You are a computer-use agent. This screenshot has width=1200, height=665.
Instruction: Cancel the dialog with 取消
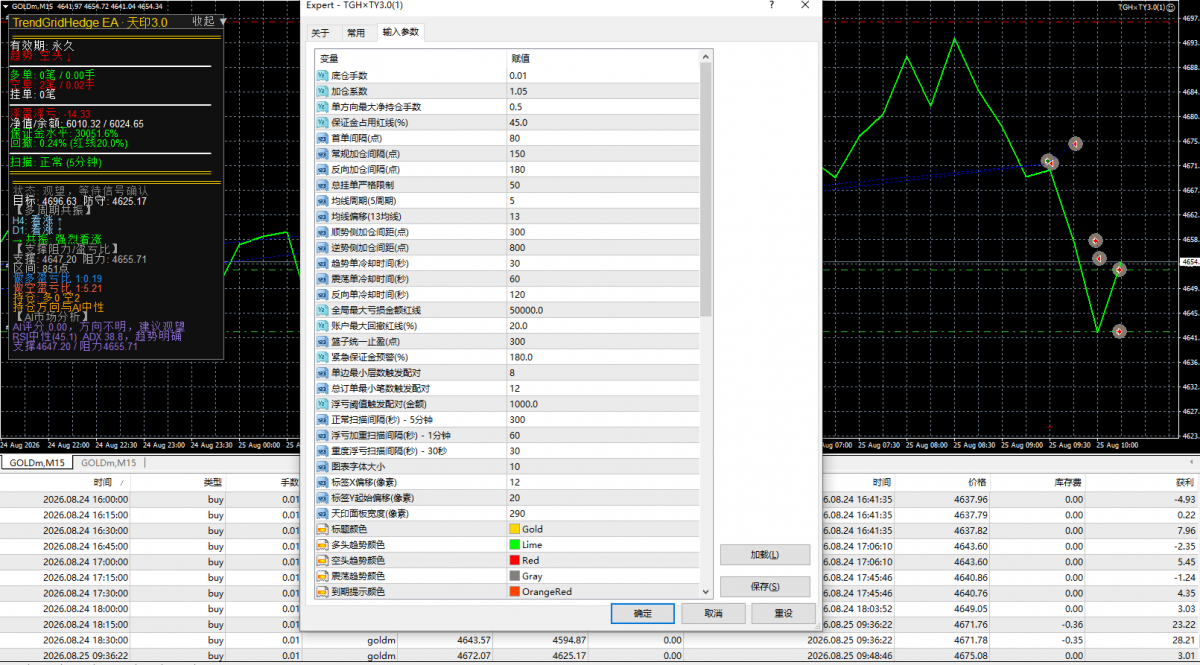[x=713, y=614]
